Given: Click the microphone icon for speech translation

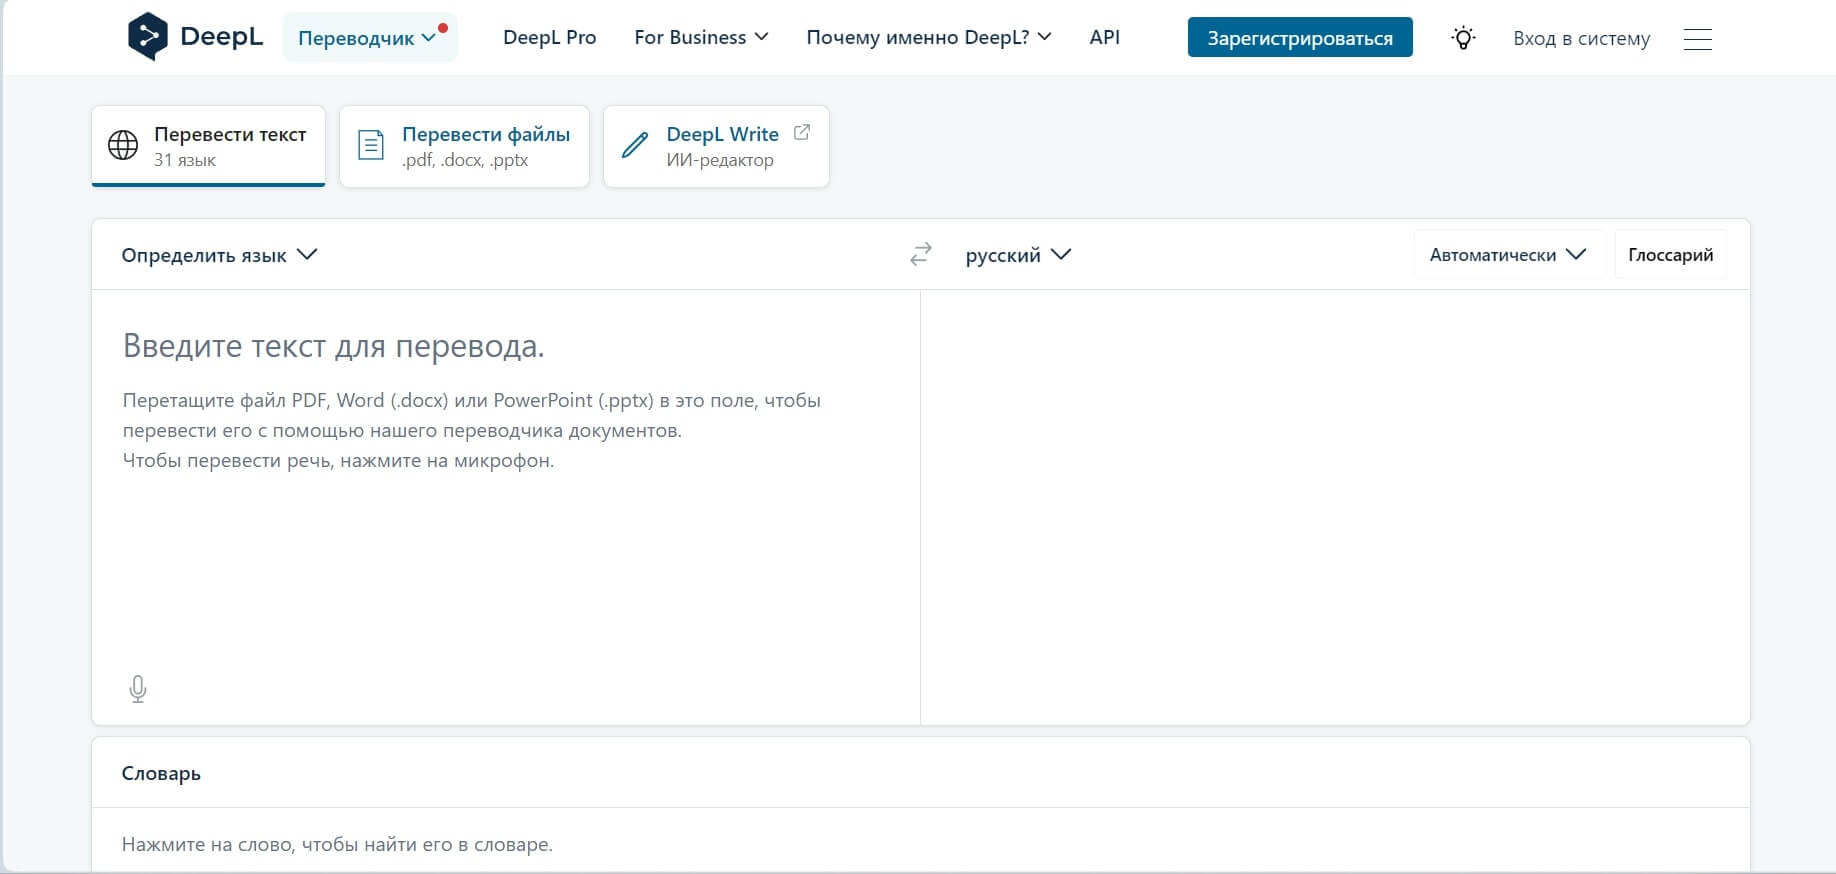Looking at the screenshot, I should (138, 689).
